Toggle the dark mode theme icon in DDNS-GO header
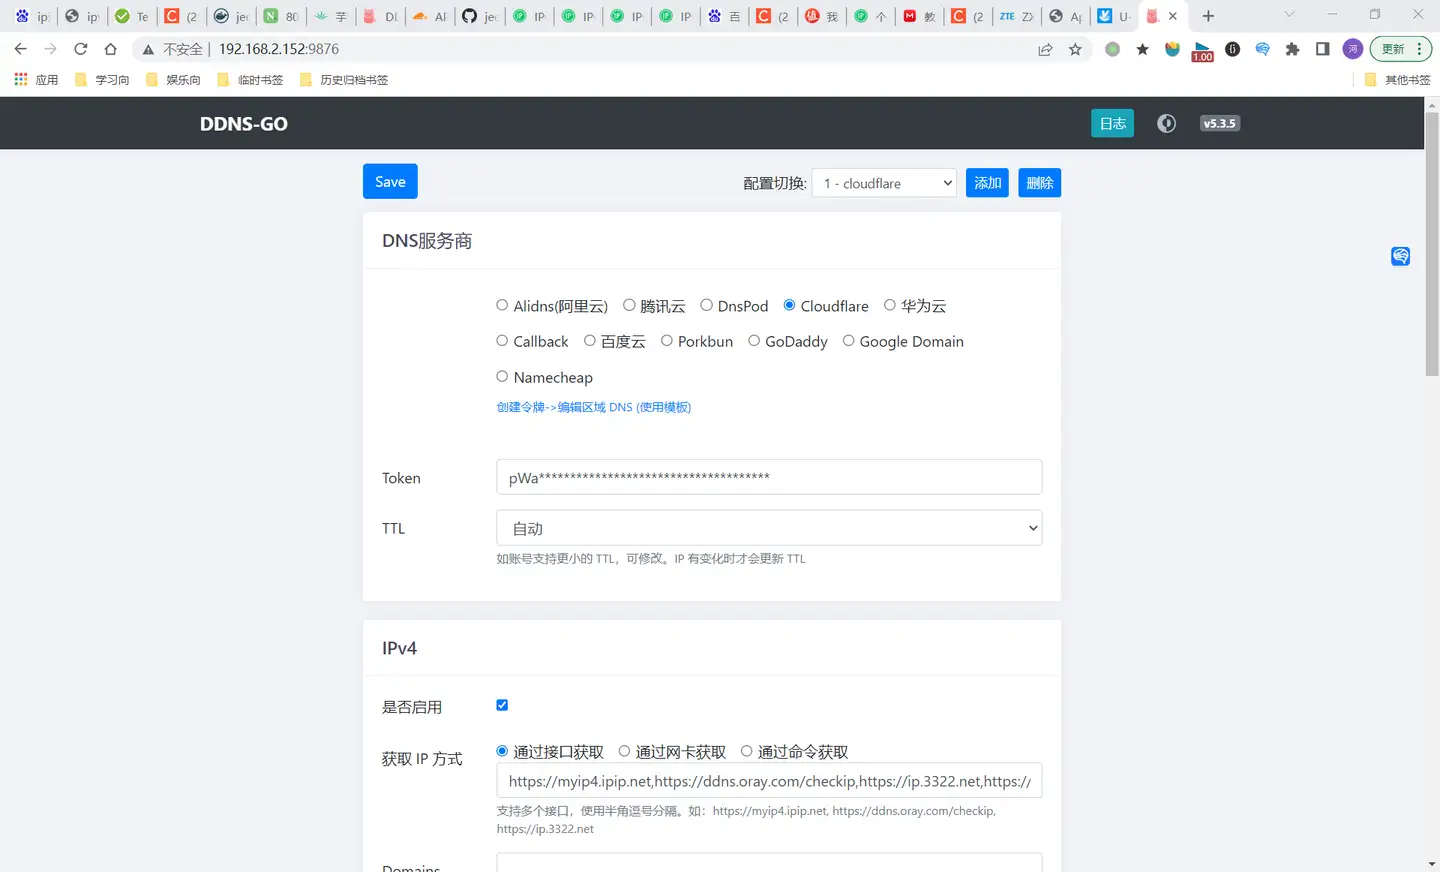The height and width of the screenshot is (872, 1440). (1166, 123)
